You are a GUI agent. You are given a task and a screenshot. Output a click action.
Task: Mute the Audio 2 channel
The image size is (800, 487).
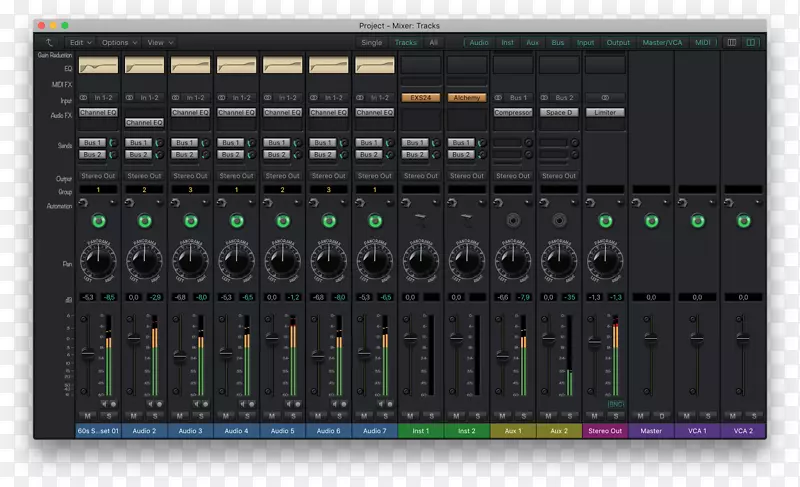pos(134,414)
